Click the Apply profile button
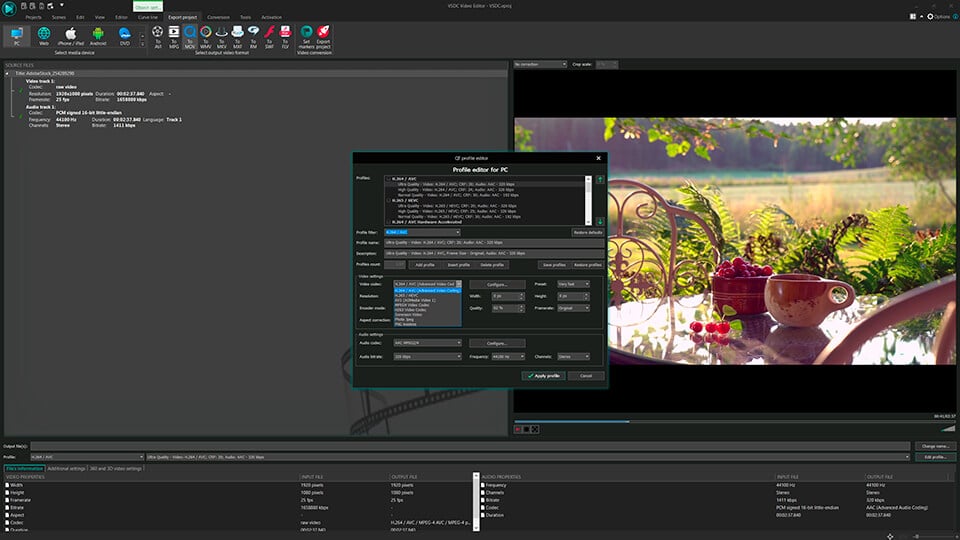 [543, 376]
